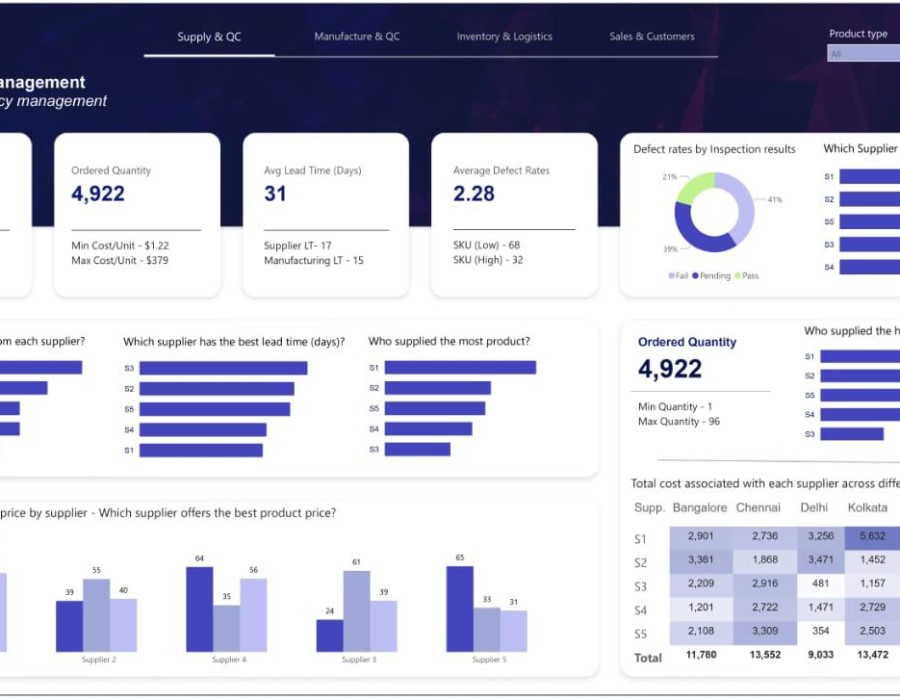Click the Fail legend dot in donut chart
900x700 pixels.
670,276
